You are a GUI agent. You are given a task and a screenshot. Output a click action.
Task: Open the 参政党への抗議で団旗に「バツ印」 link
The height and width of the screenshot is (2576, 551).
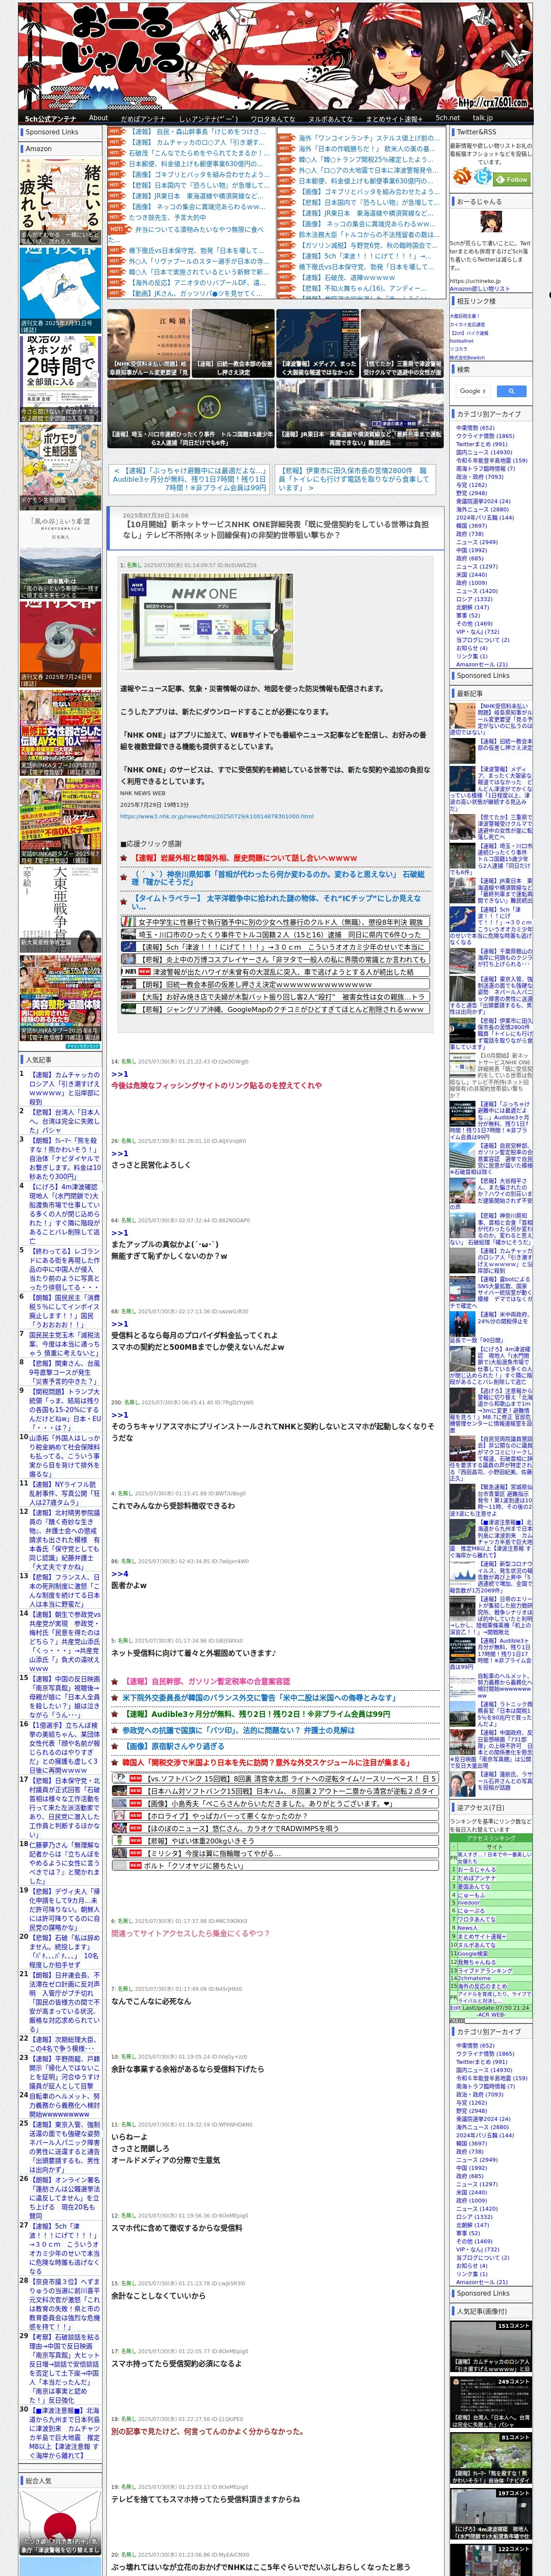click(x=238, y=1730)
